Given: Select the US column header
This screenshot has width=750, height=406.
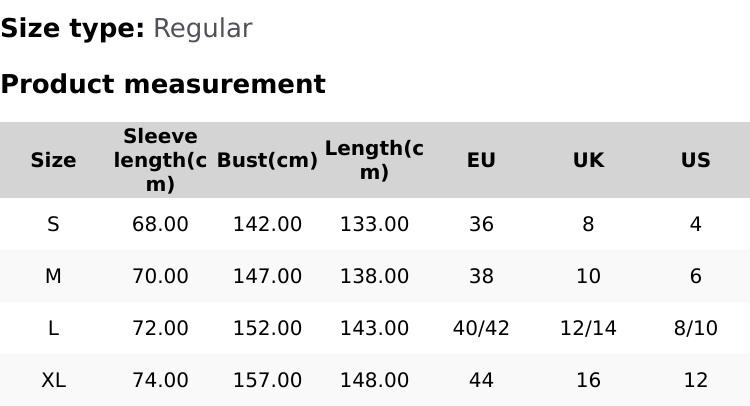Looking at the screenshot, I should point(695,160).
